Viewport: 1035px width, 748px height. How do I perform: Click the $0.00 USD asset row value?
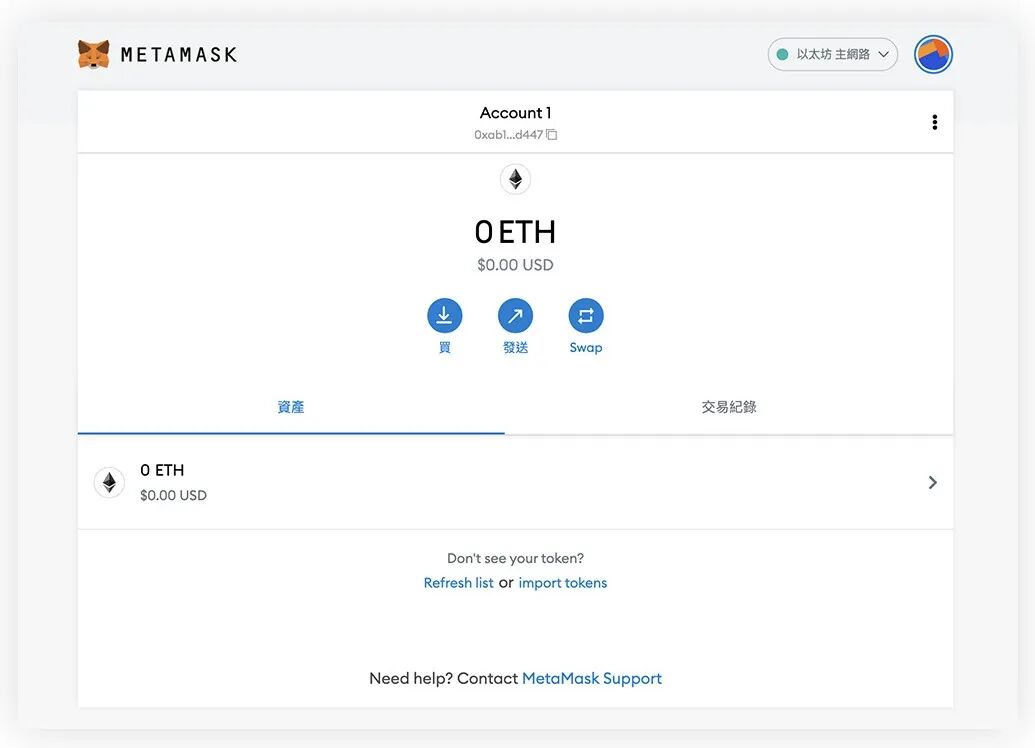tap(173, 495)
